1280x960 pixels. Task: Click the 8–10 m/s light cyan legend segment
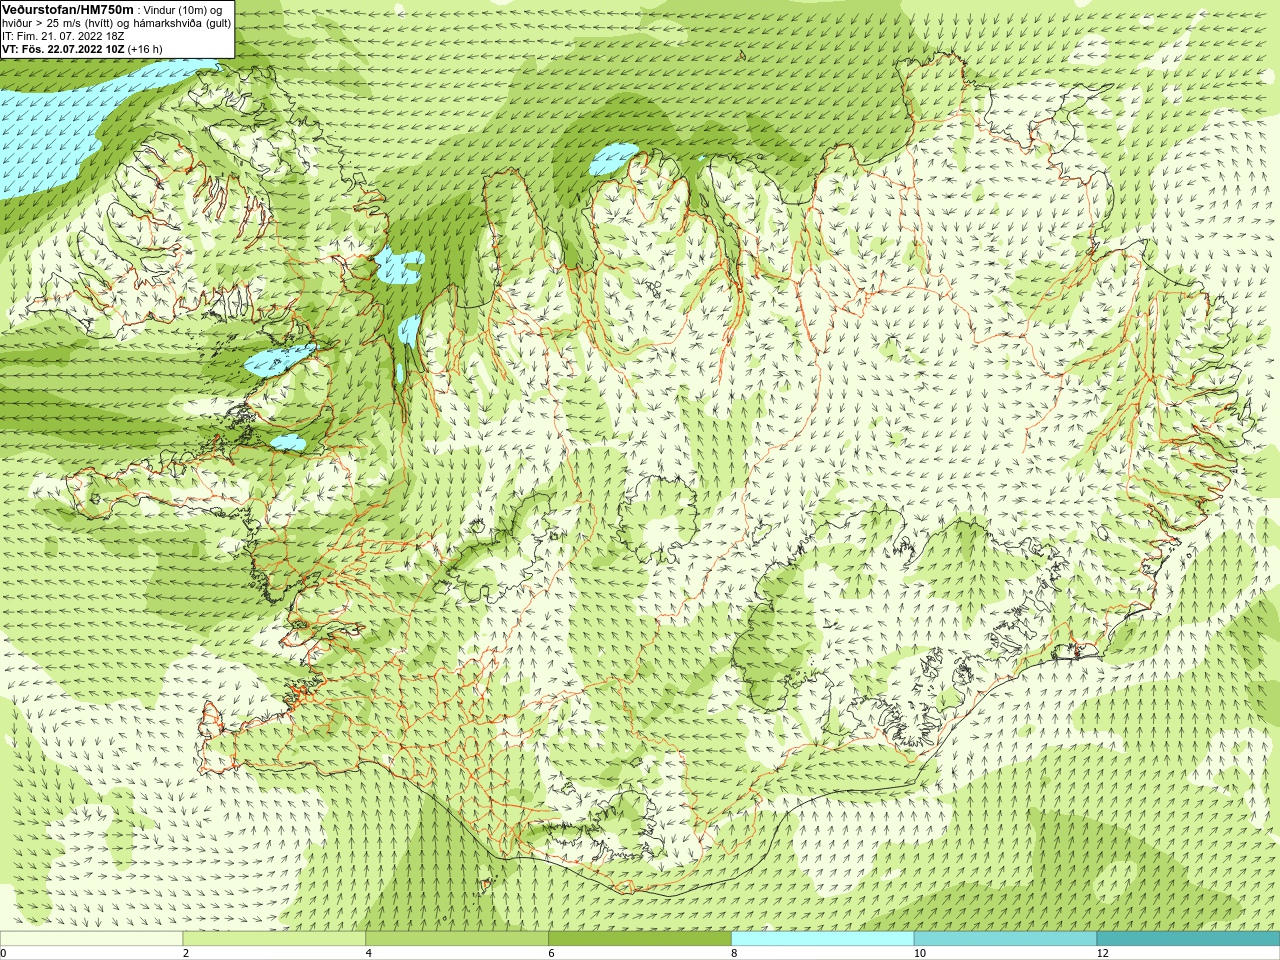click(x=823, y=939)
